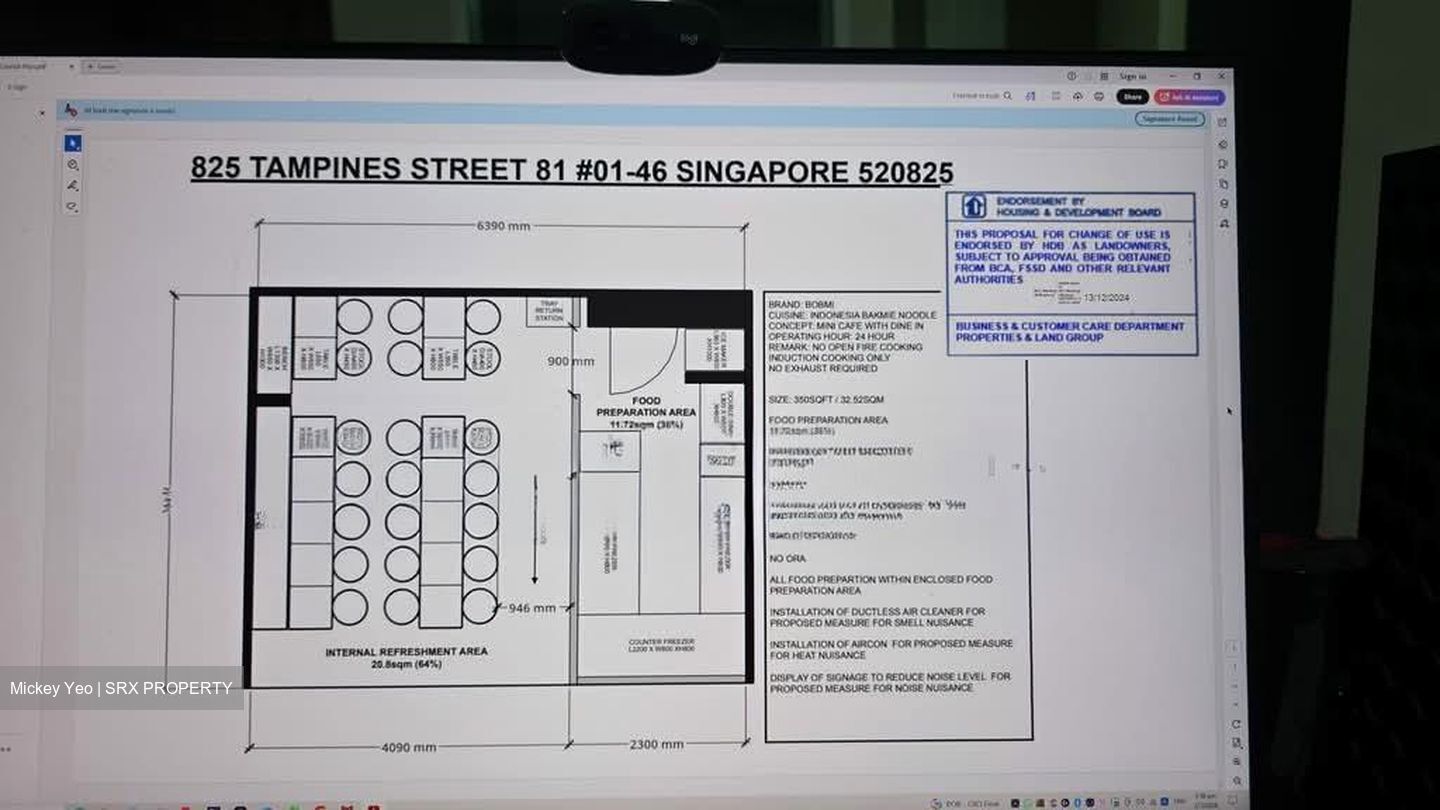Close the current document tab
Image resolution: width=1440 pixels, height=810 pixels.
pos(71,66)
